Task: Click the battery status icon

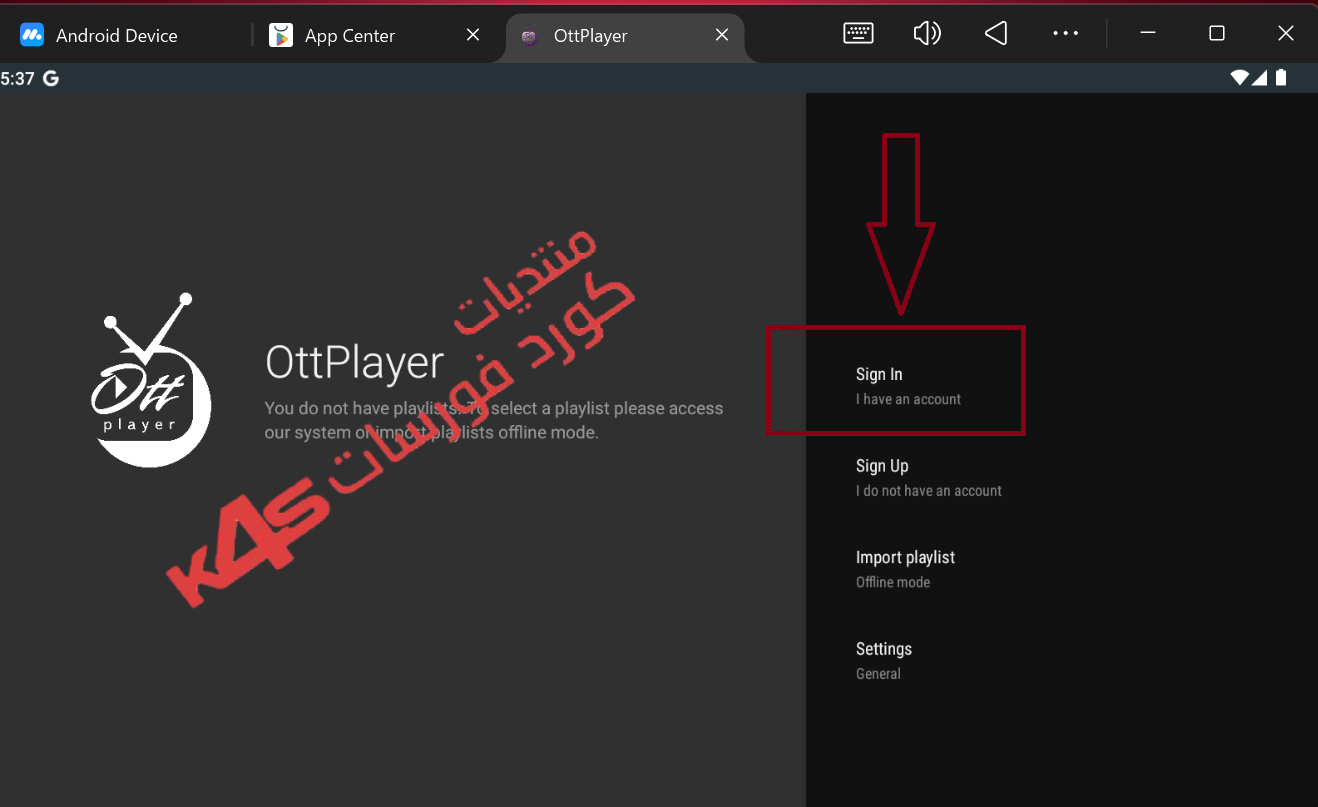Action: (1281, 77)
